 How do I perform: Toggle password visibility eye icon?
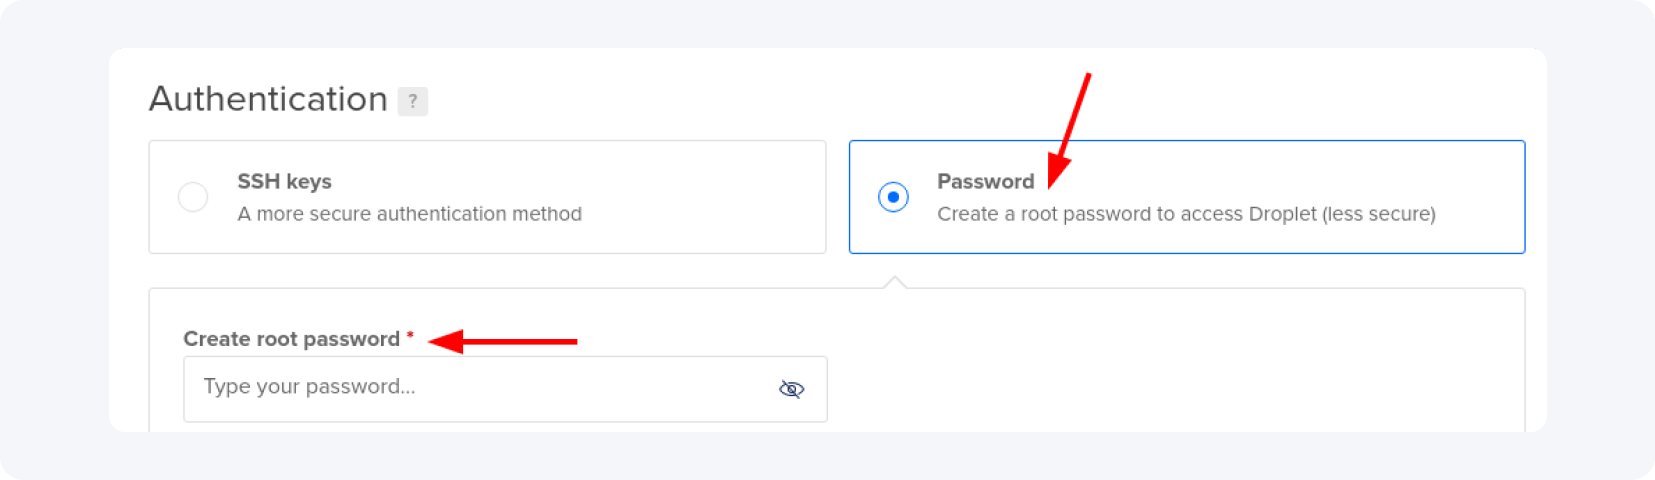[791, 389]
